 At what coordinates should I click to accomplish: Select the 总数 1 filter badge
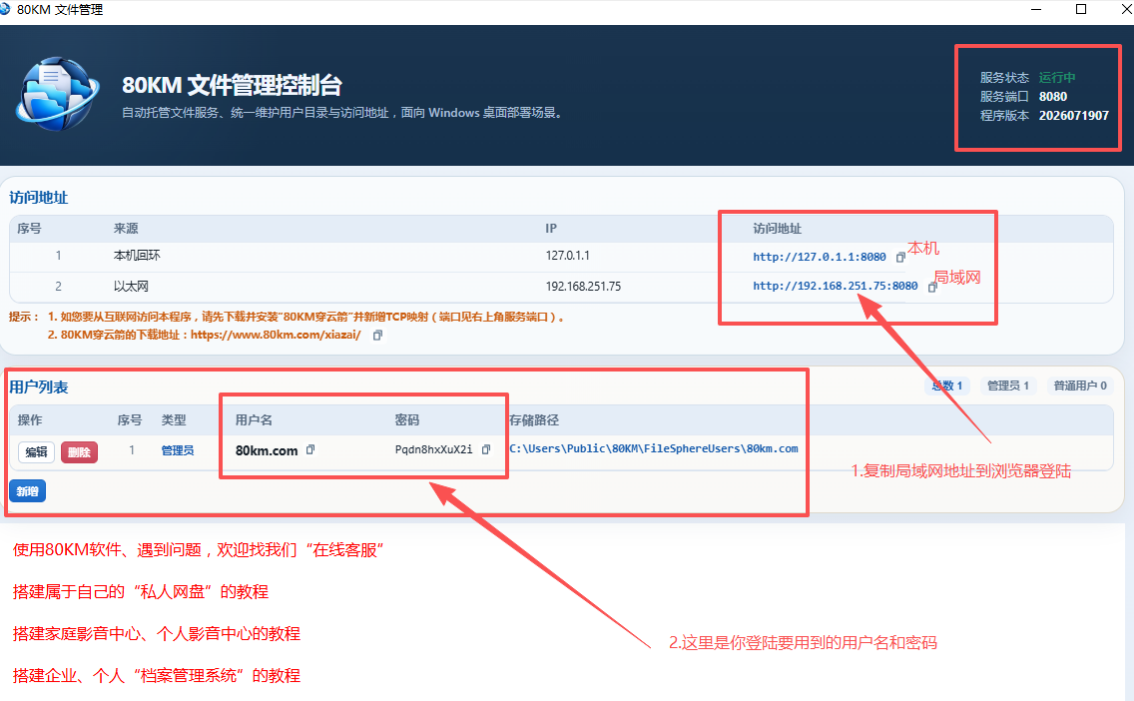(x=947, y=386)
